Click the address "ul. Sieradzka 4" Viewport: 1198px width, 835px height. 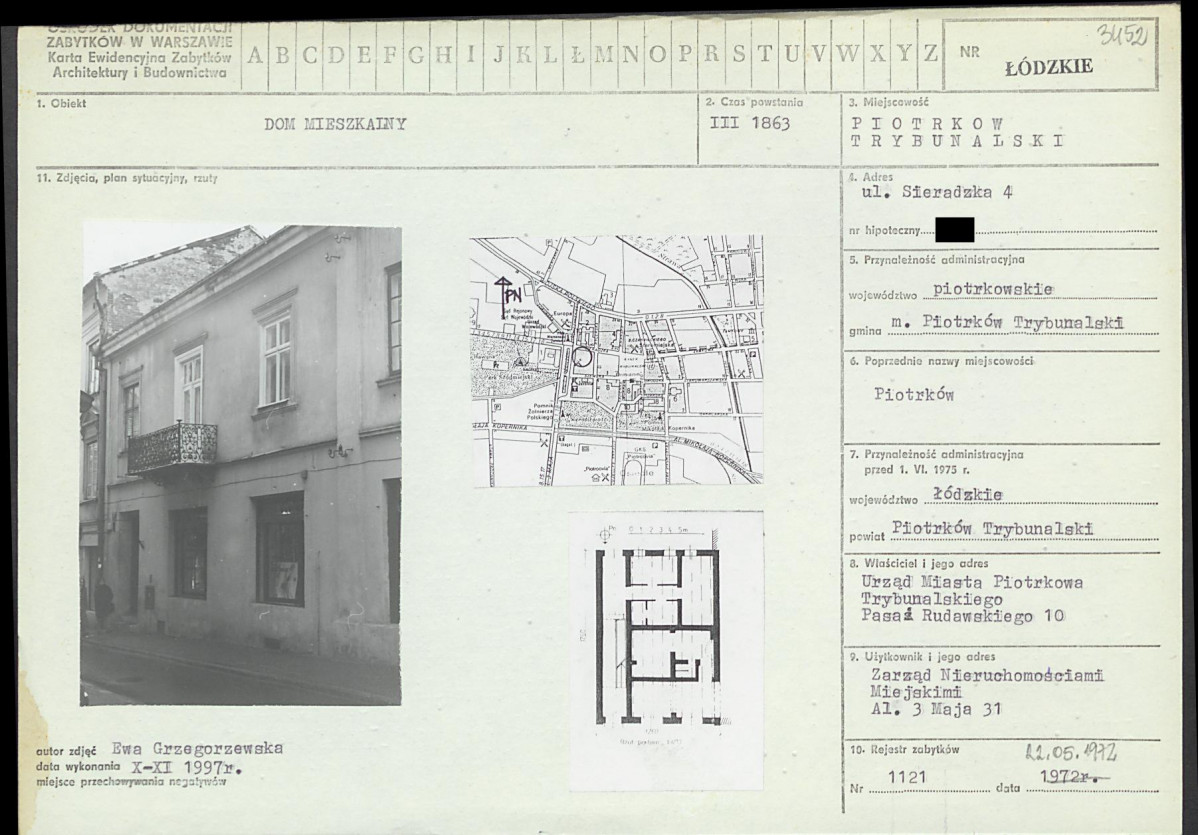tap(937, 193)
